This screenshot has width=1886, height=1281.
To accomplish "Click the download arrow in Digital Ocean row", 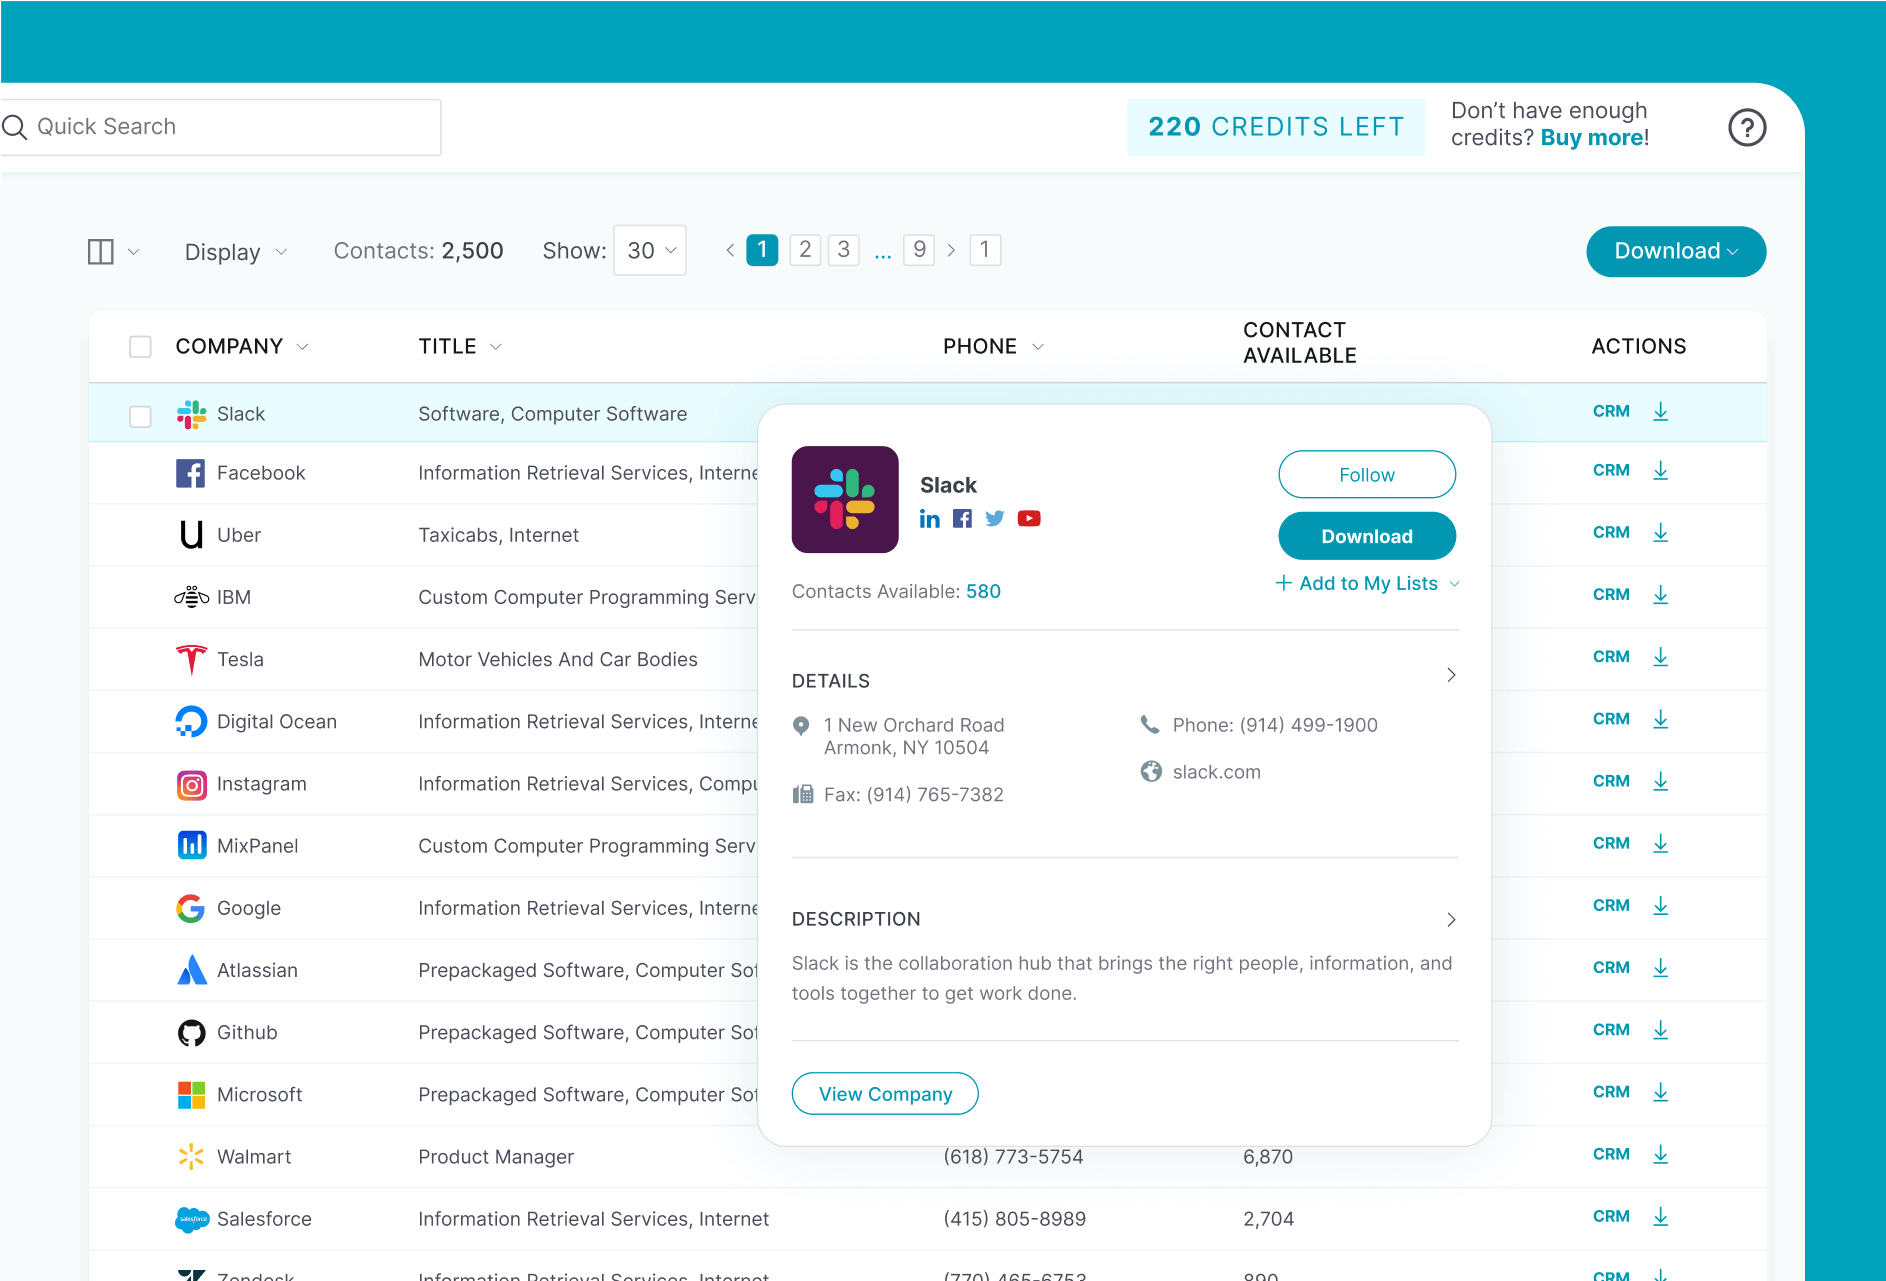I will tap(1660, 718).
